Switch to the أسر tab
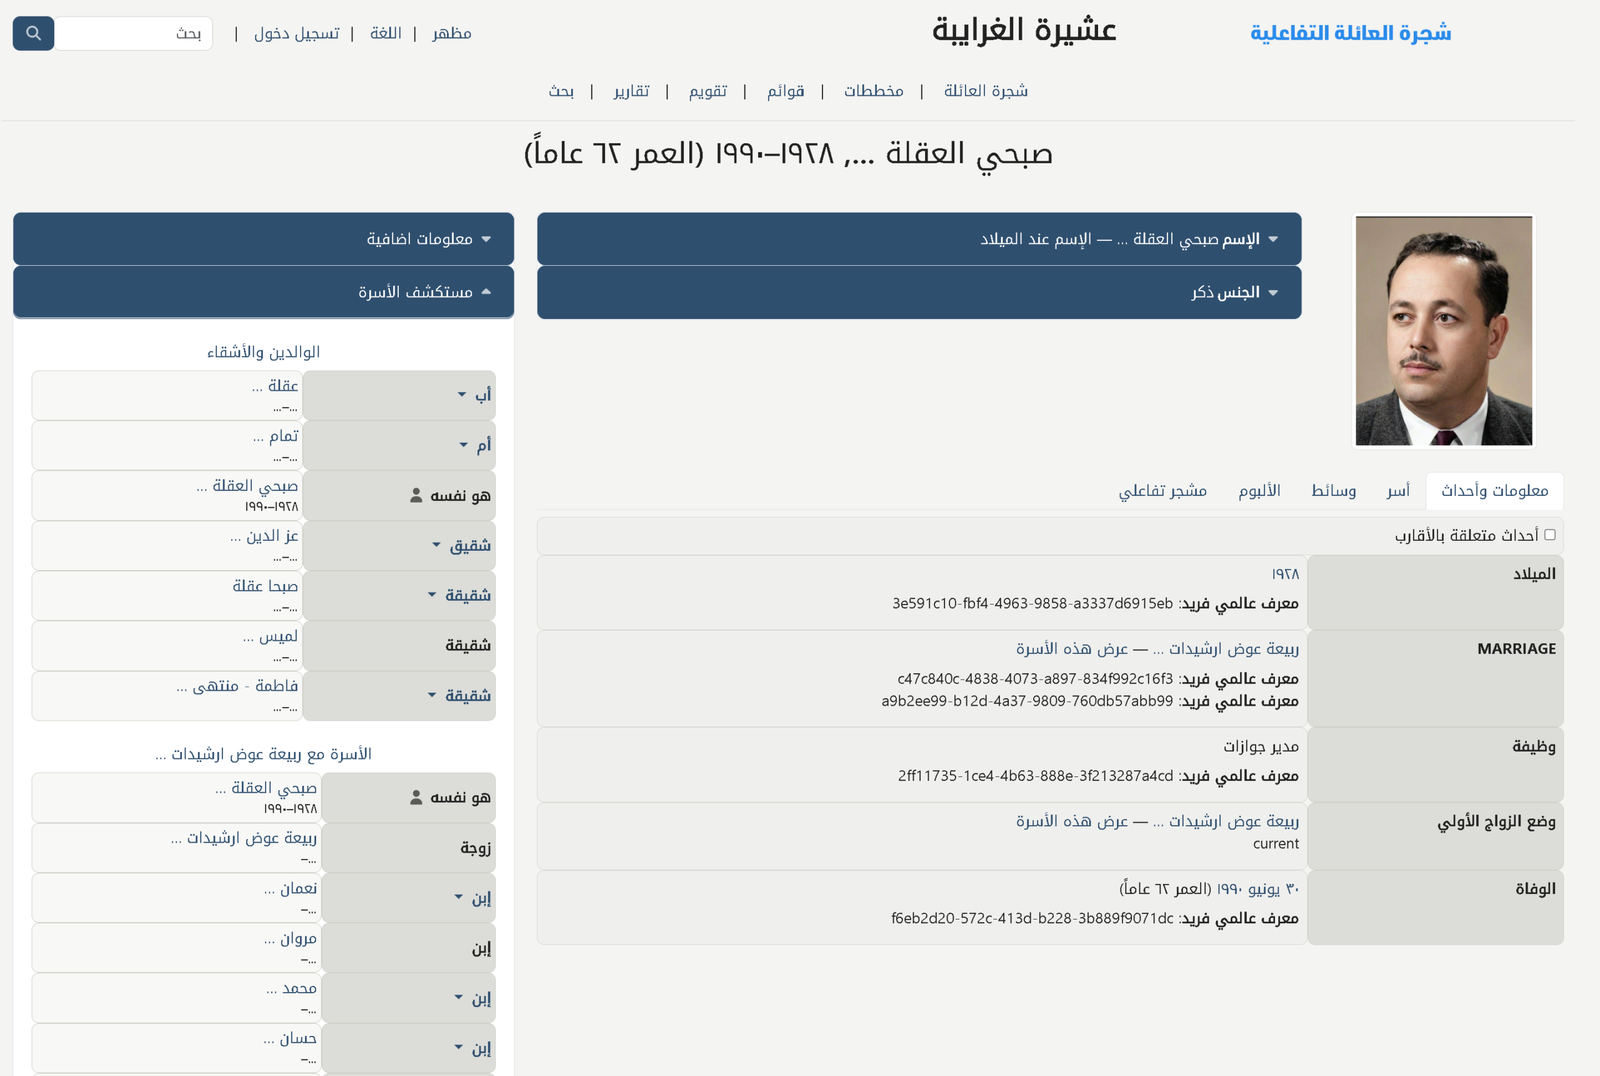Viewport: 1600px width, 1076px height. (1397, 490)
